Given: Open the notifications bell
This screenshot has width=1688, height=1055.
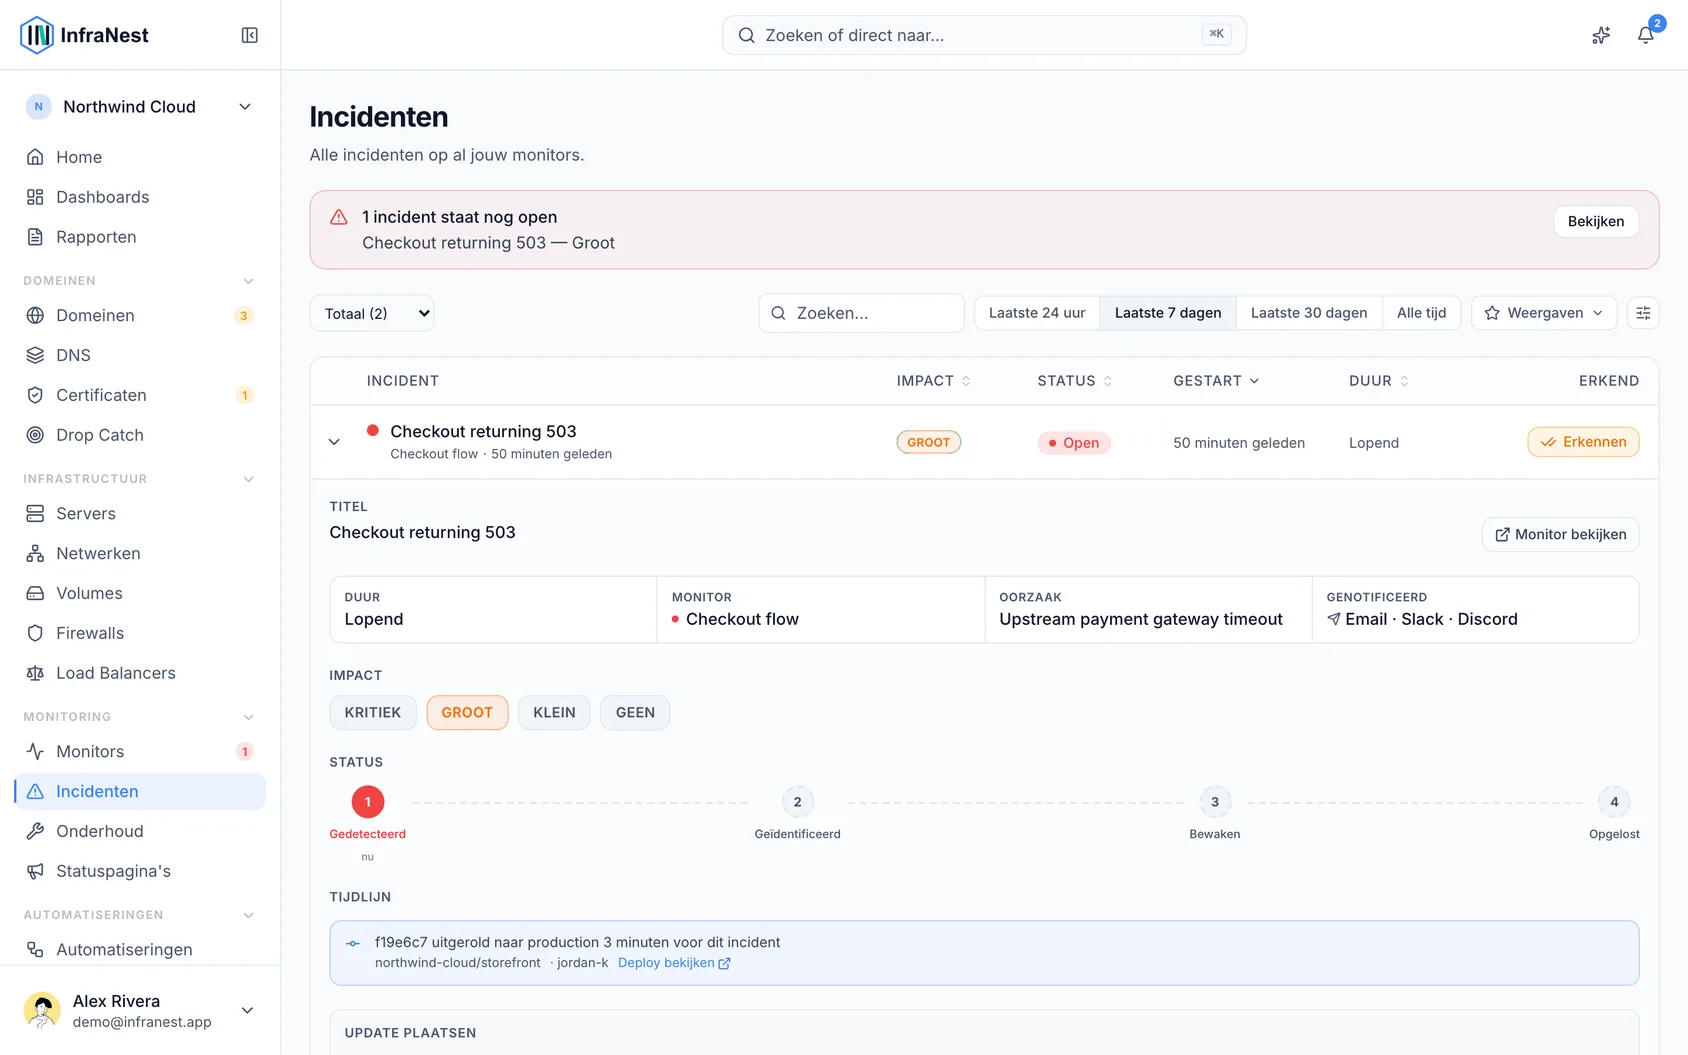Looking at the screenshot, I should click(1645, 35).
